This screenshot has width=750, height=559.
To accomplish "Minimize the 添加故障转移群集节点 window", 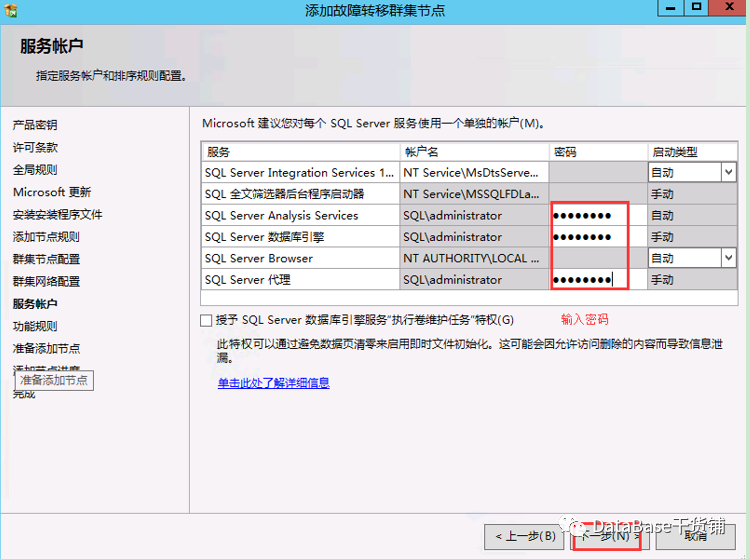I will [671, 8].
